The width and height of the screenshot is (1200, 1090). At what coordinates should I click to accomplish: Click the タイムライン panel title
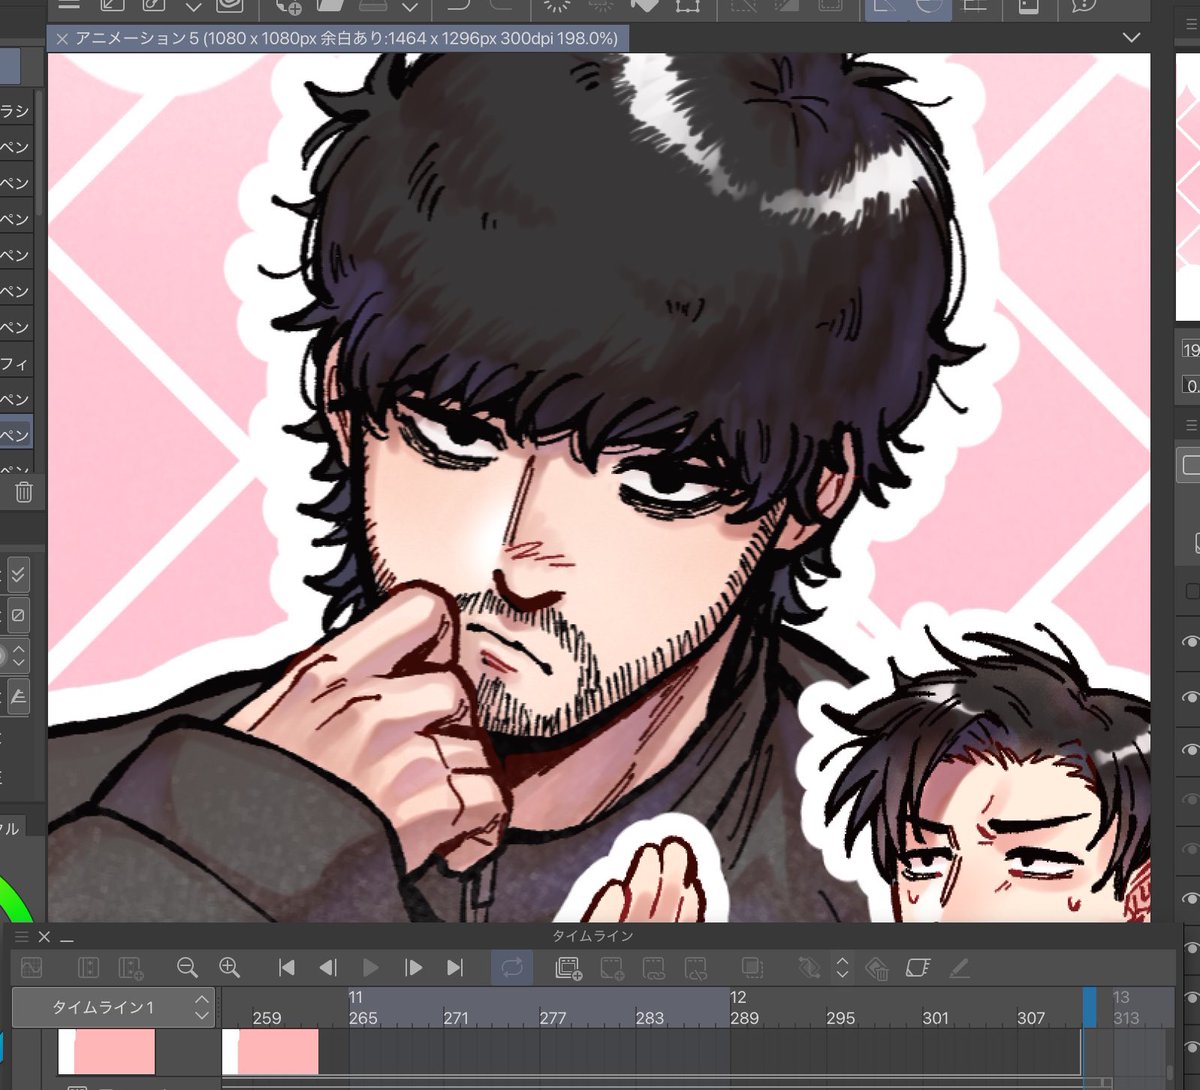593,936
